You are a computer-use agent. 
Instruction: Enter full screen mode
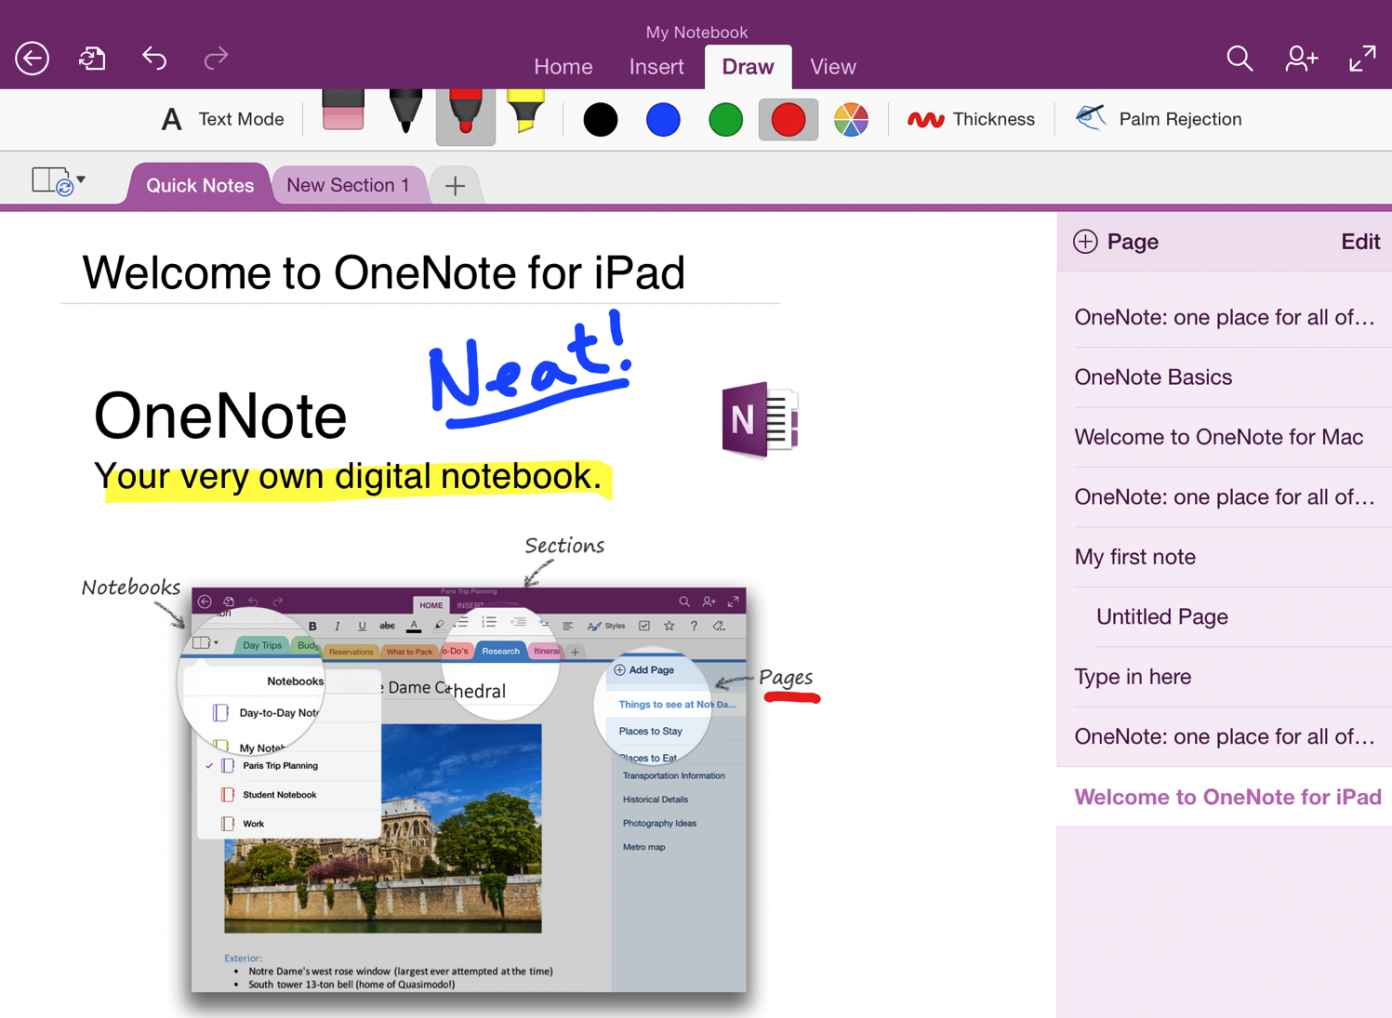click(x=1362, y=59)
